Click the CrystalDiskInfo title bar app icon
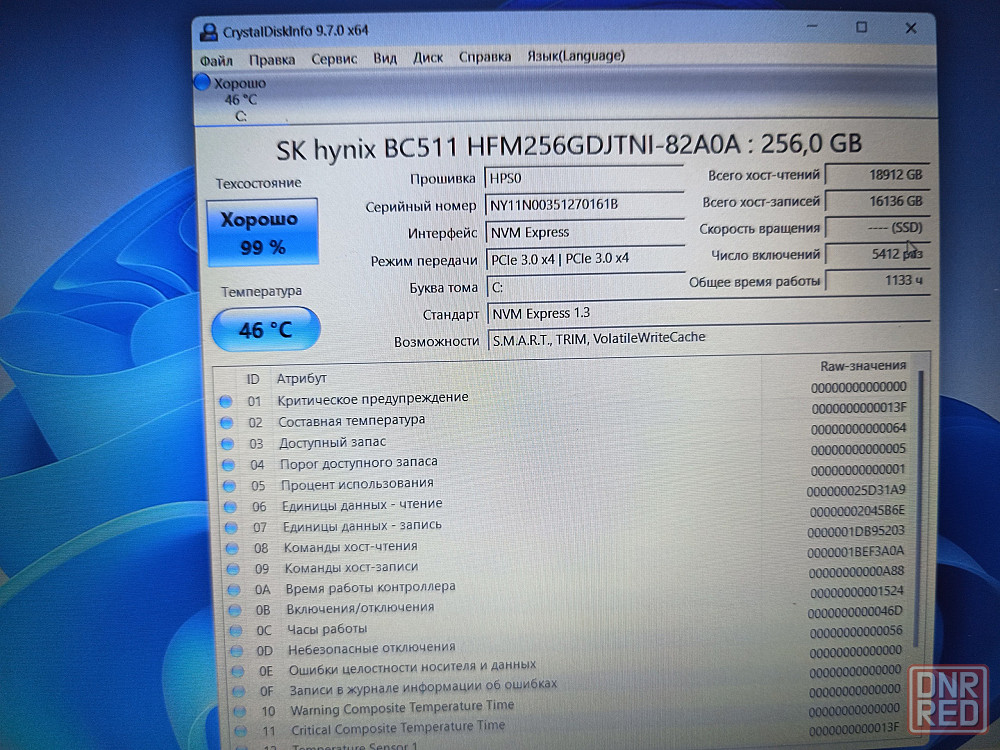1000x750 pixels. (208, 32)
